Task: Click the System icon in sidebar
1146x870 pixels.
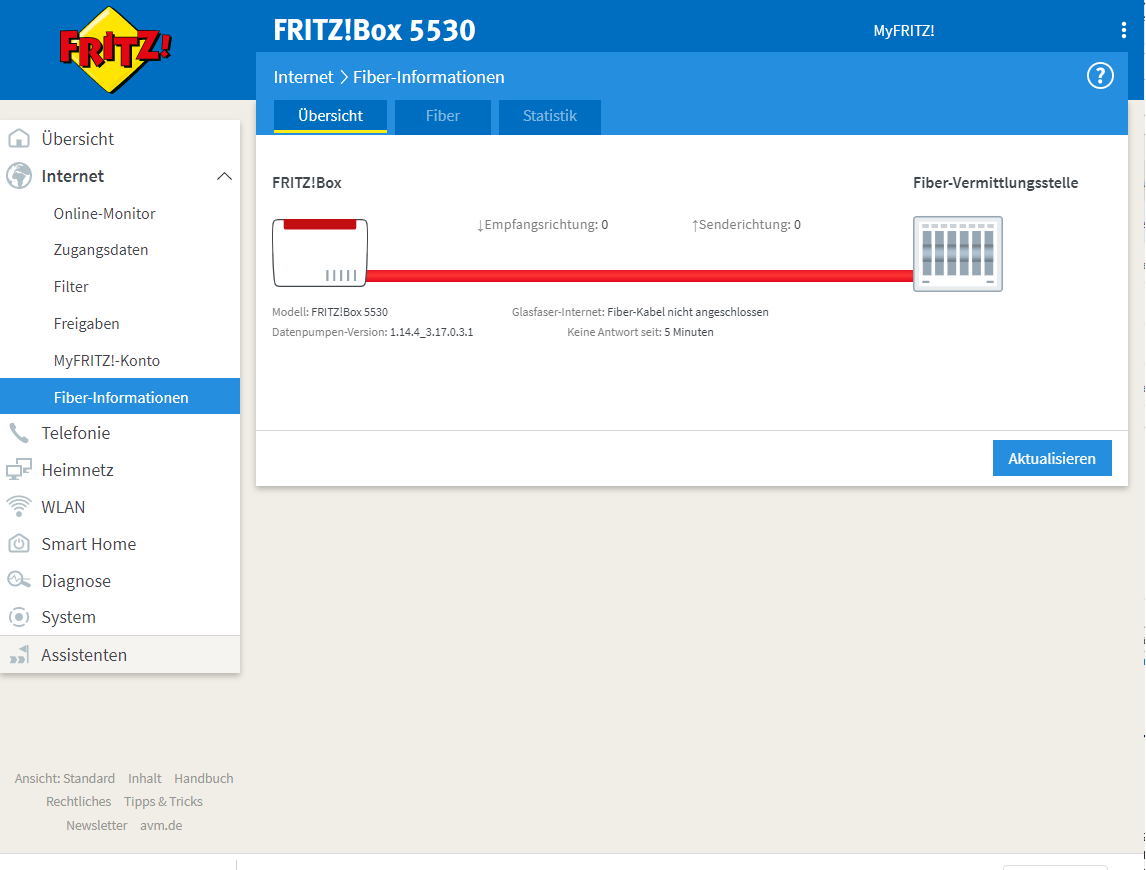Action: 19,618
